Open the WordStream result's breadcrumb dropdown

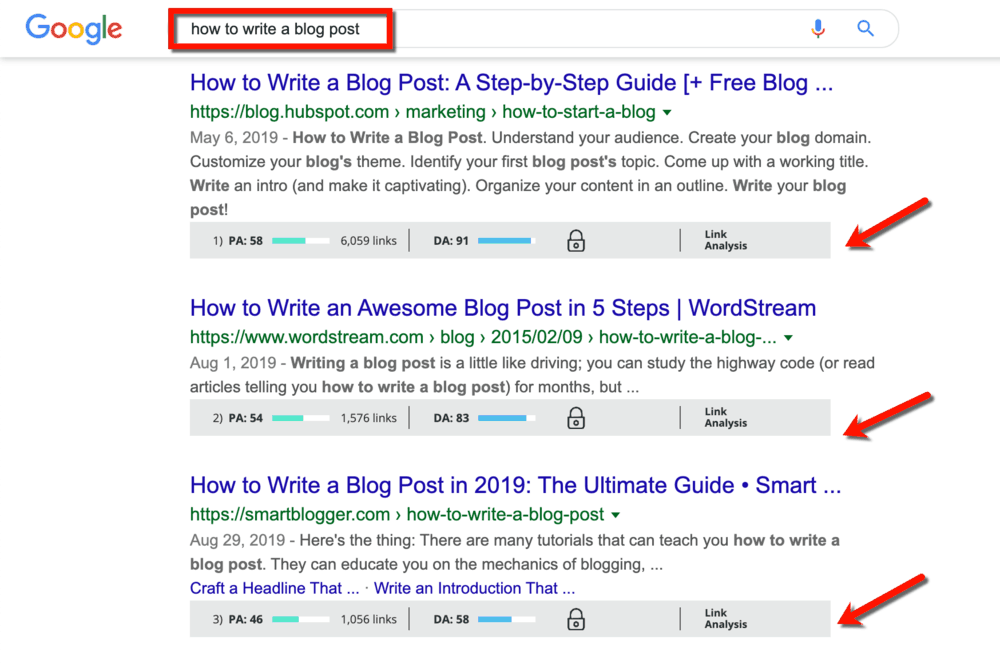point(789,337)
